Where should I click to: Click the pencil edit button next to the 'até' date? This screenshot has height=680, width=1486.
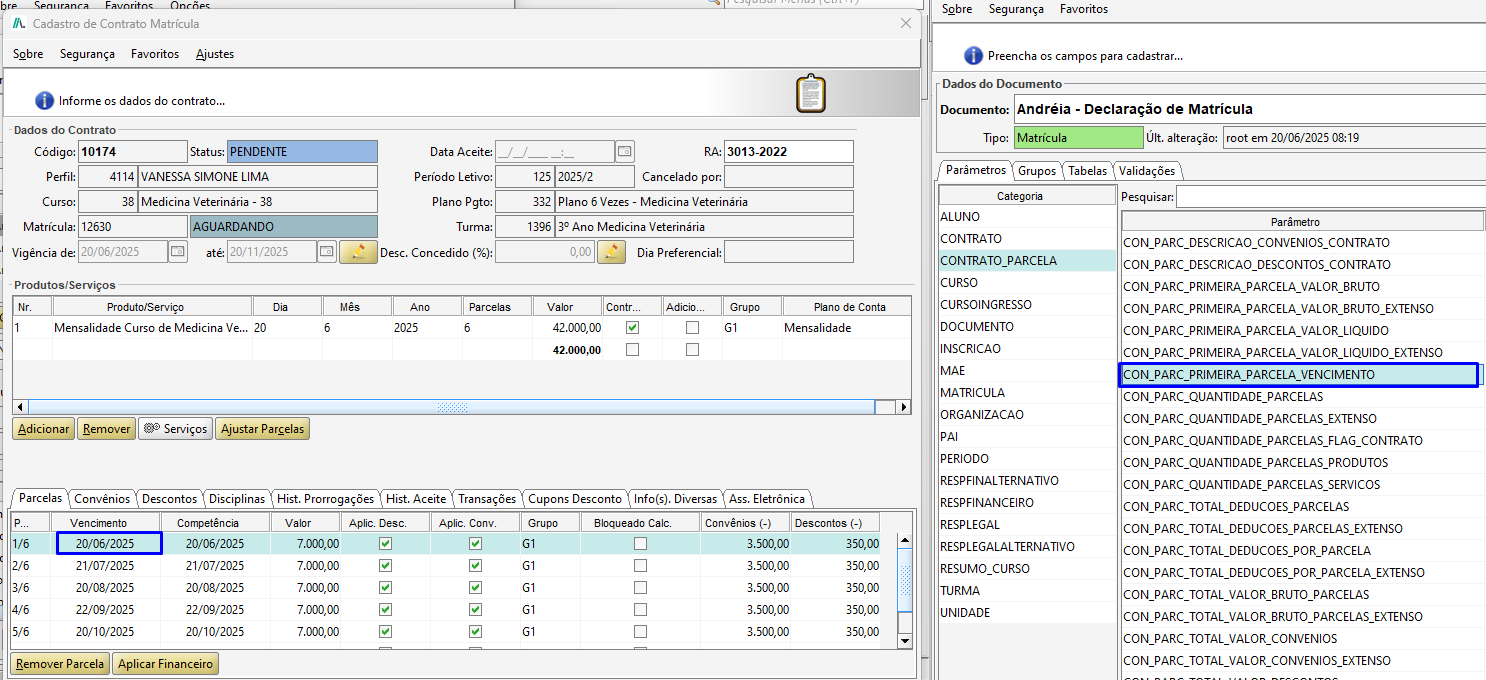pos(358,252)
